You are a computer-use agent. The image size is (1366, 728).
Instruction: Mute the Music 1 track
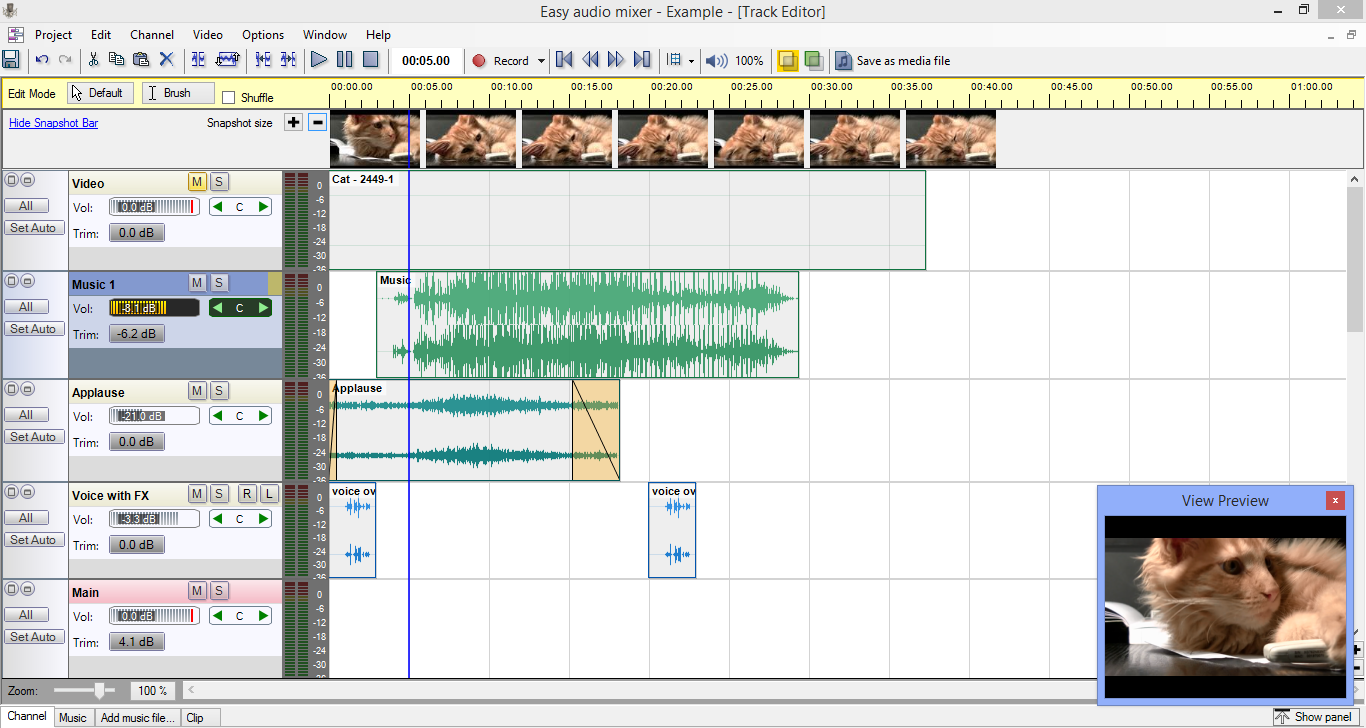pos(197,283)
